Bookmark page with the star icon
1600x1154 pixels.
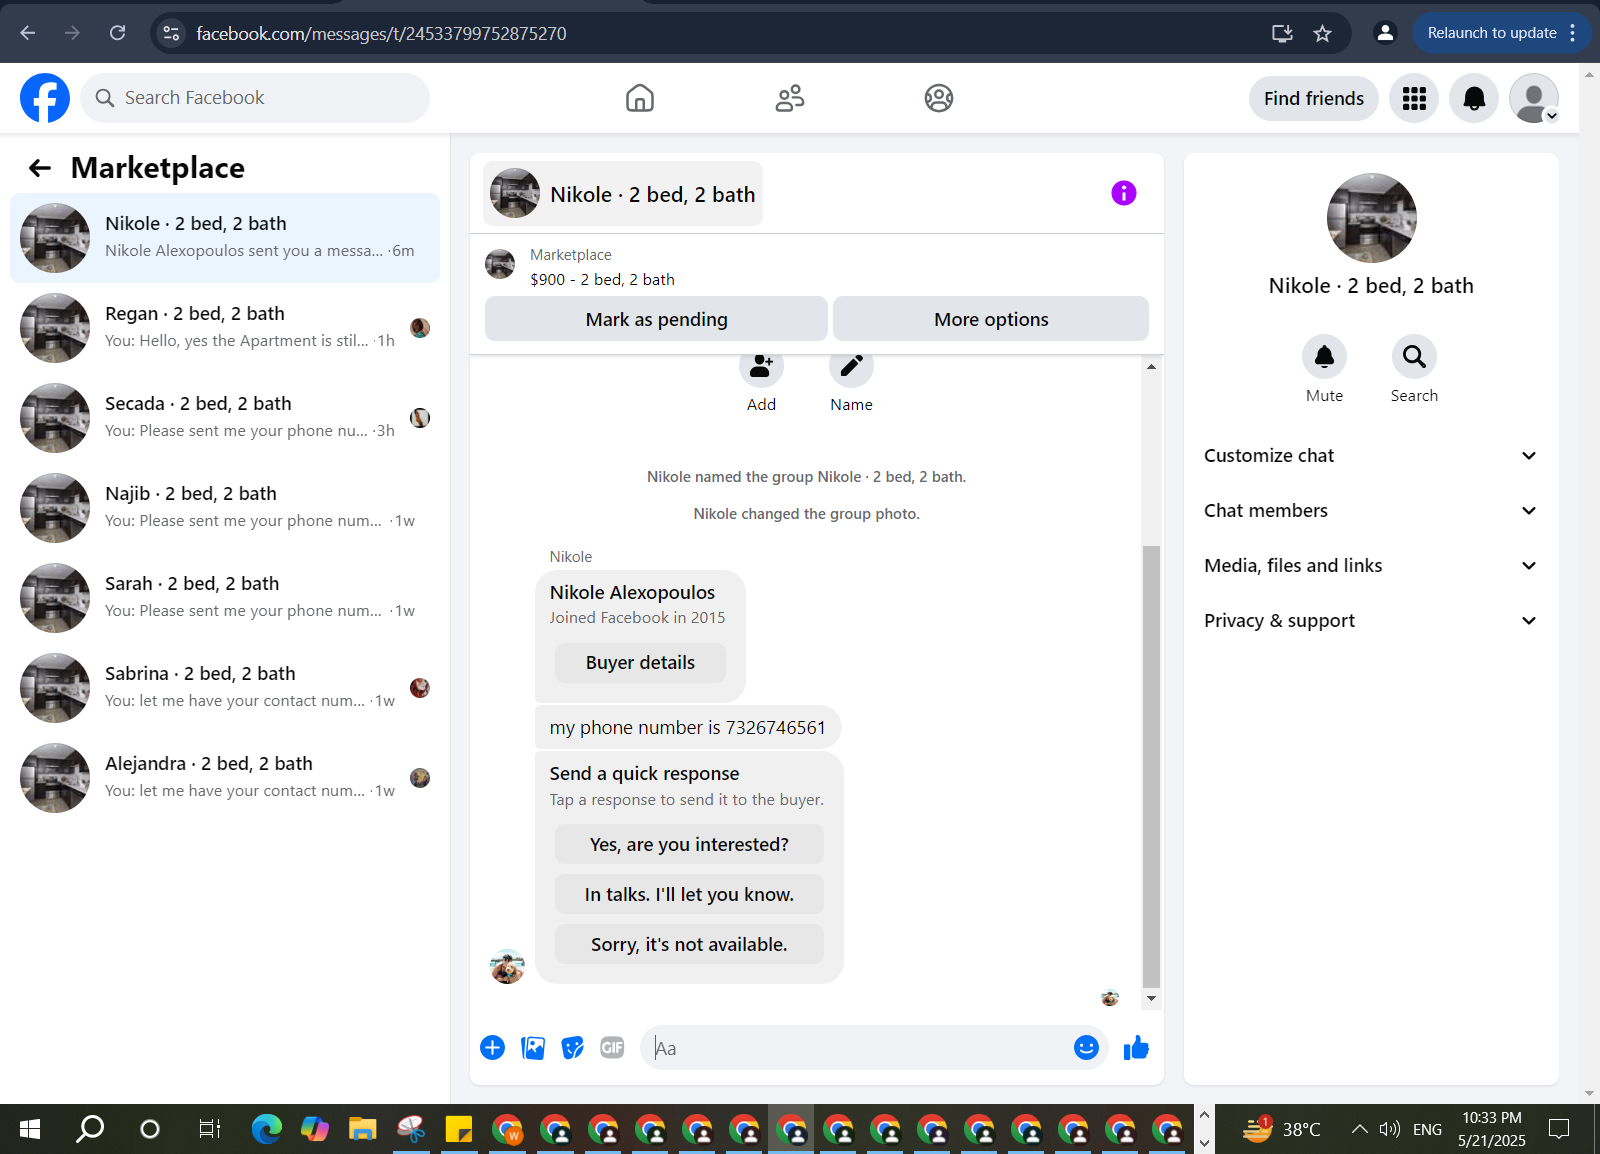pos(1322,33)
